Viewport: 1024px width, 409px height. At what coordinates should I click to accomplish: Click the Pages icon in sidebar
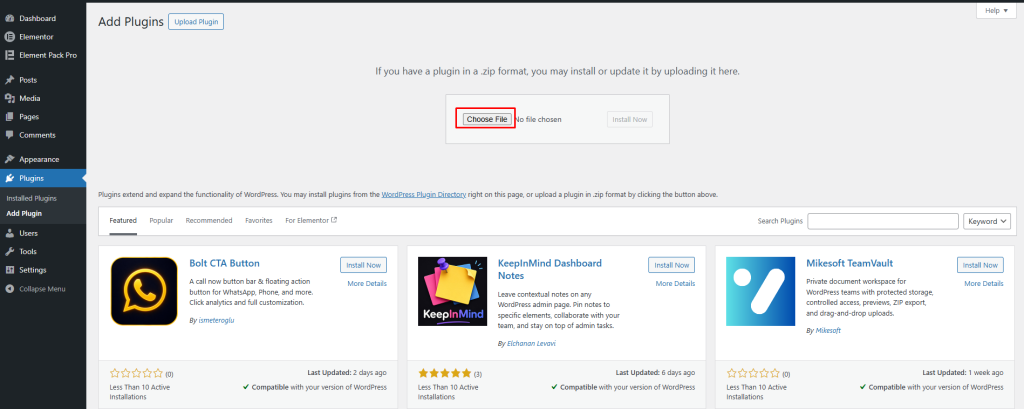click(x=9, y=116)
